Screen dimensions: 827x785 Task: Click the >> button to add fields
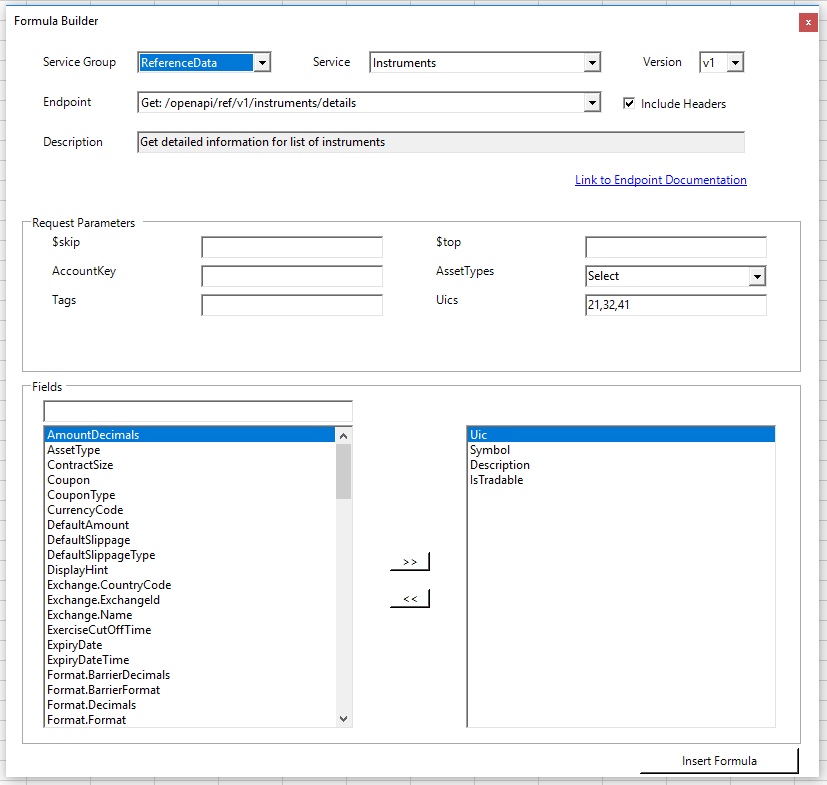pyautogui.click(x=409, y=561)
